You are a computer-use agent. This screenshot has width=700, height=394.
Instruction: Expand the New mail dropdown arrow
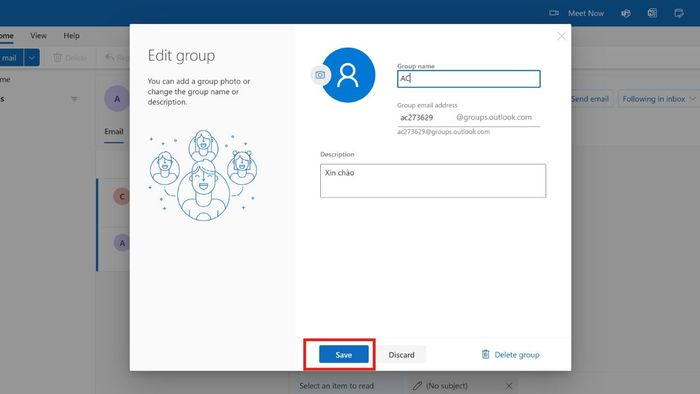(x=32, y=58)
